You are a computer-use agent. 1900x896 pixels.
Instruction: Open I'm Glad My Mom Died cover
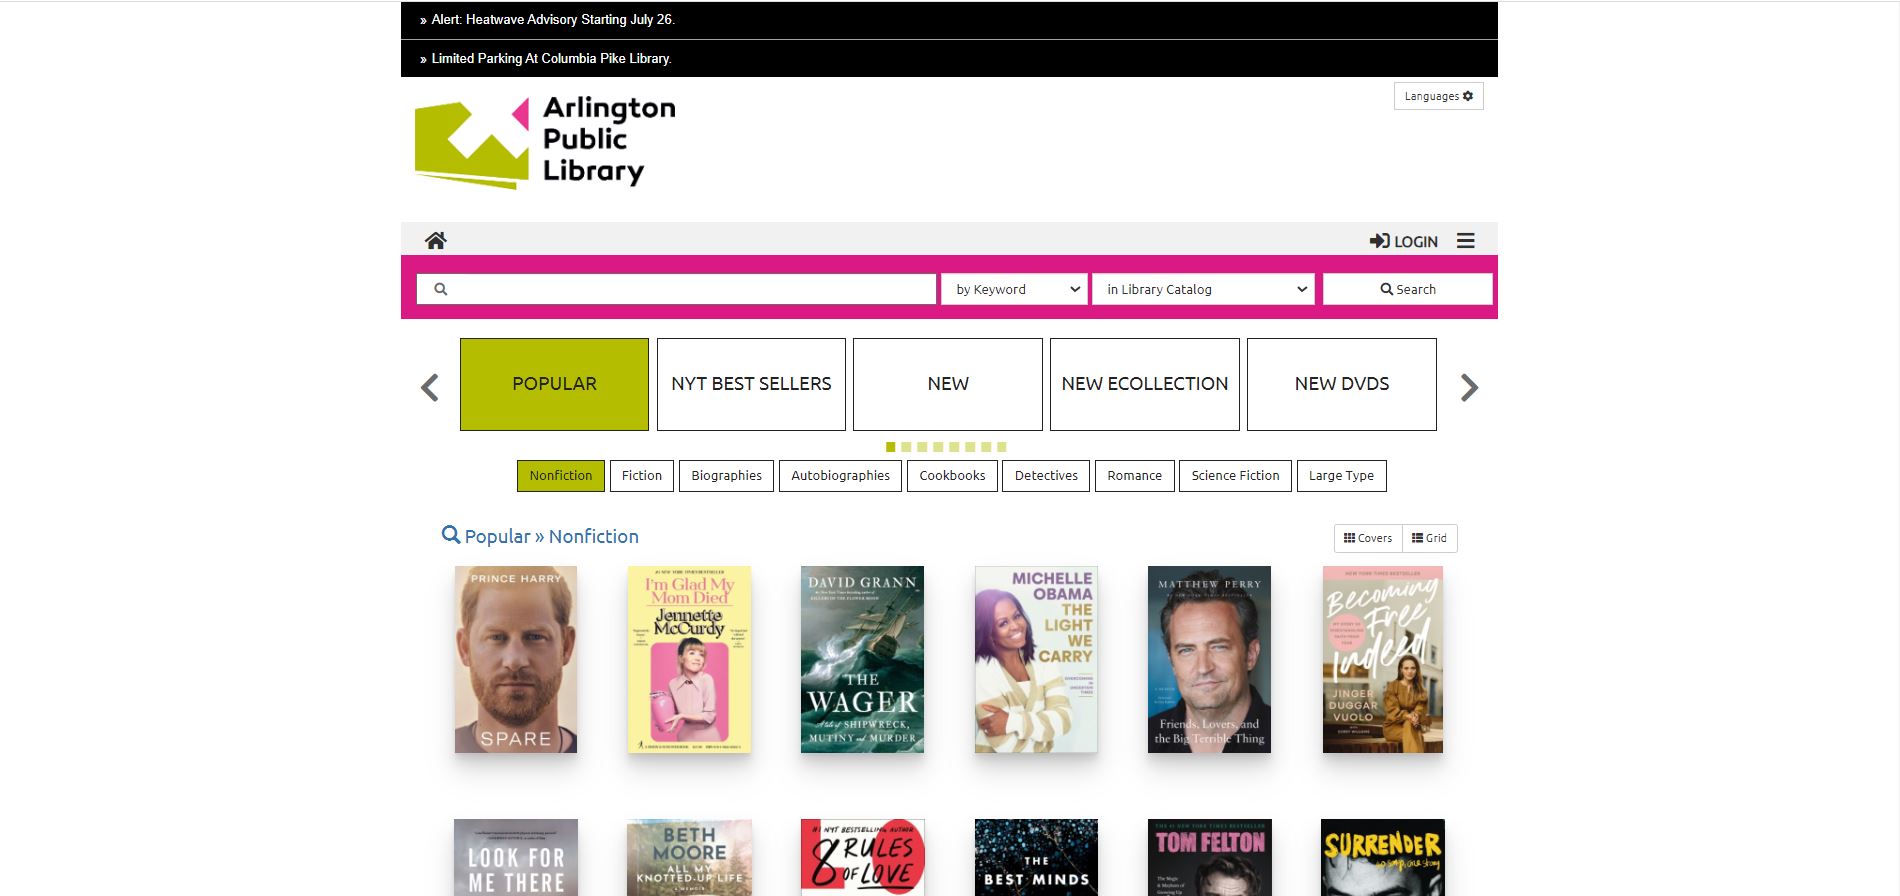pos(689,660)
